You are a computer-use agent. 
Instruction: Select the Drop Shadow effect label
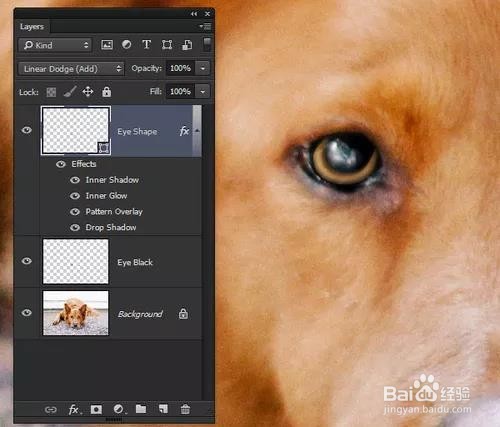[x=111, y=227]
